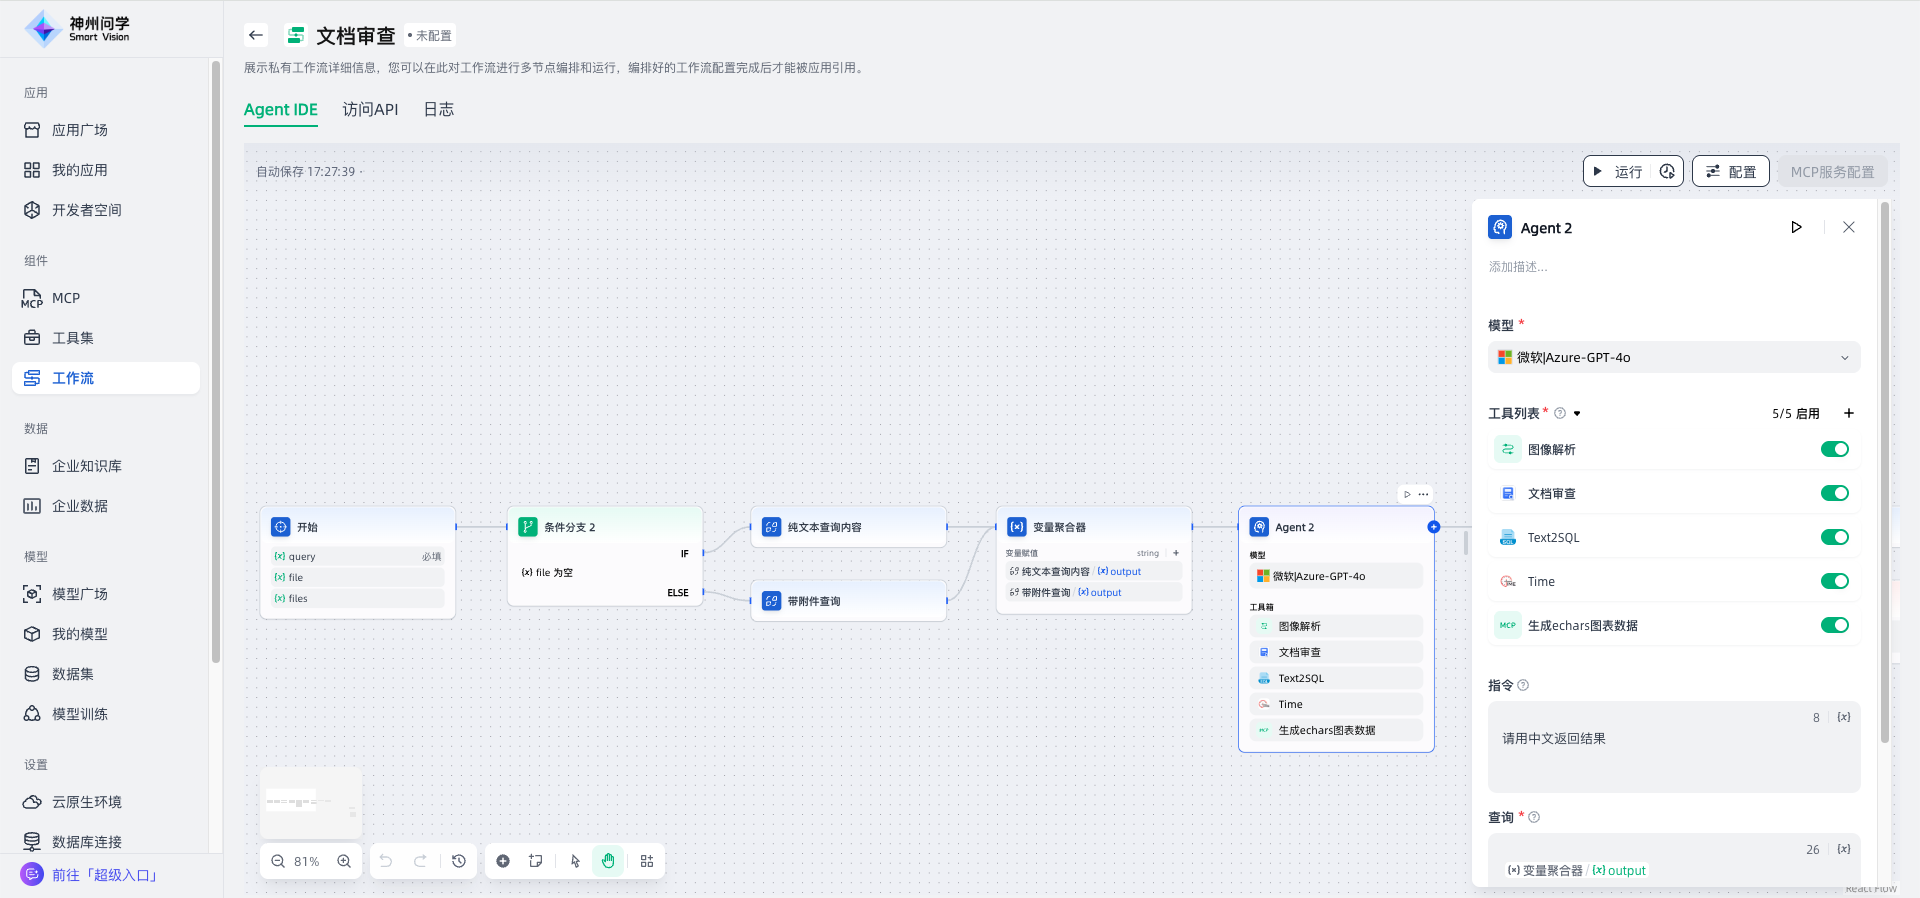The image size is (1920, 898).
Task: Open the run history dropdown beside 运行
Action: tap(1667, 171)
